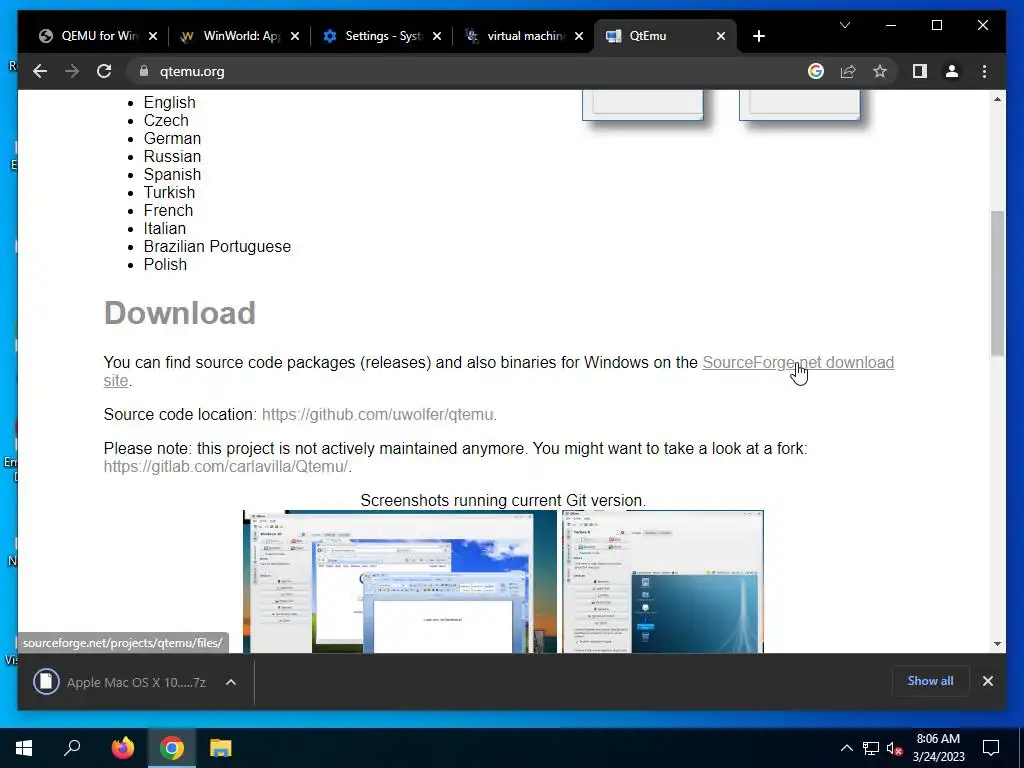Open the left Windows XP screenshot thumbnail
Viewport: 1024px width, 768px height.
tap(400, 582)
